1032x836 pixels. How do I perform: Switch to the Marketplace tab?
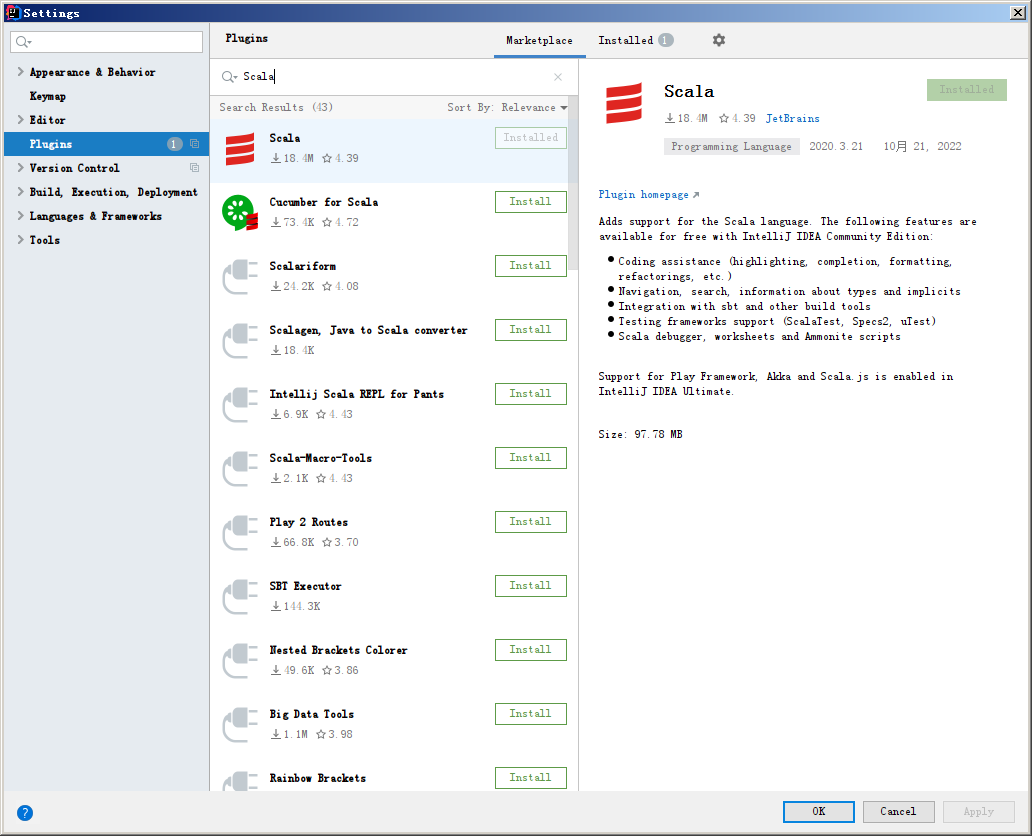tap(539, 40)
